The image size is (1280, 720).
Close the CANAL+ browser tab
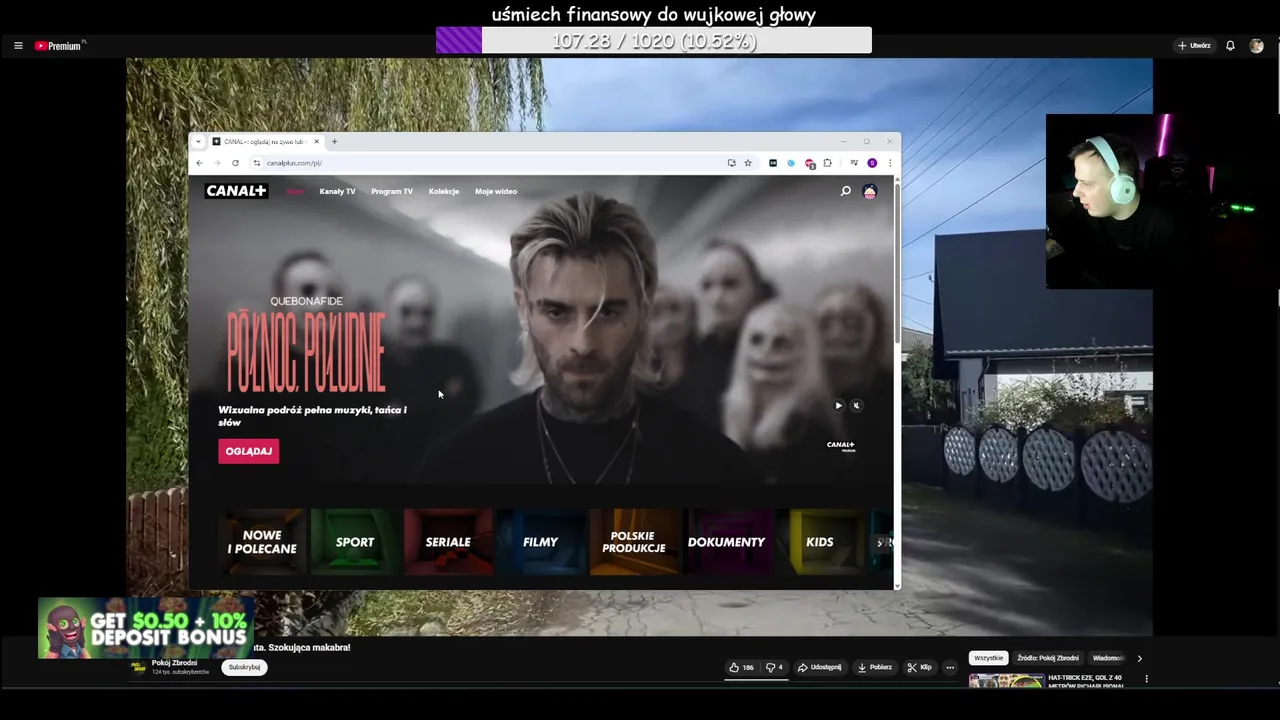point(316,141)
